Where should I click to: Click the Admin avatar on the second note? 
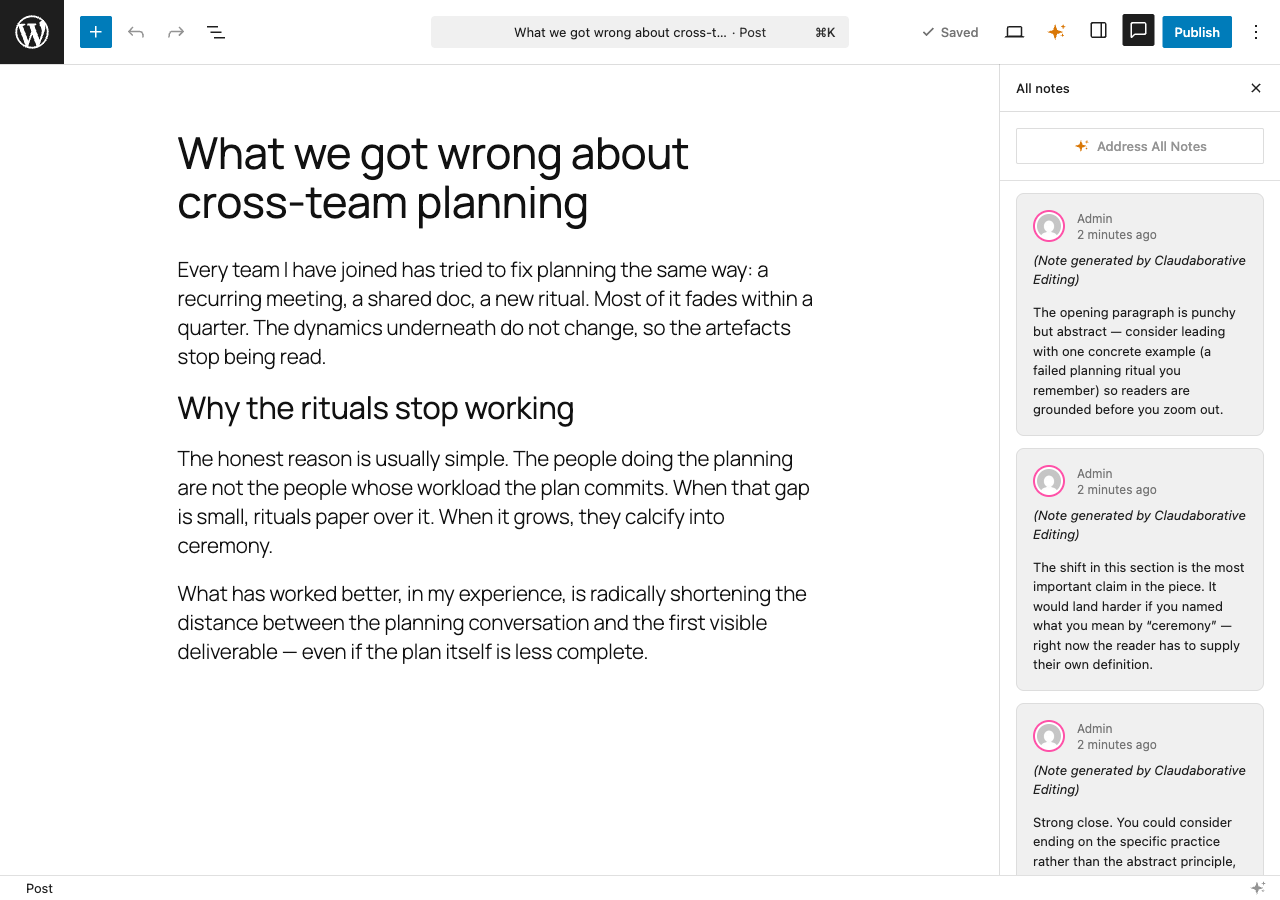click(1049, 481)
